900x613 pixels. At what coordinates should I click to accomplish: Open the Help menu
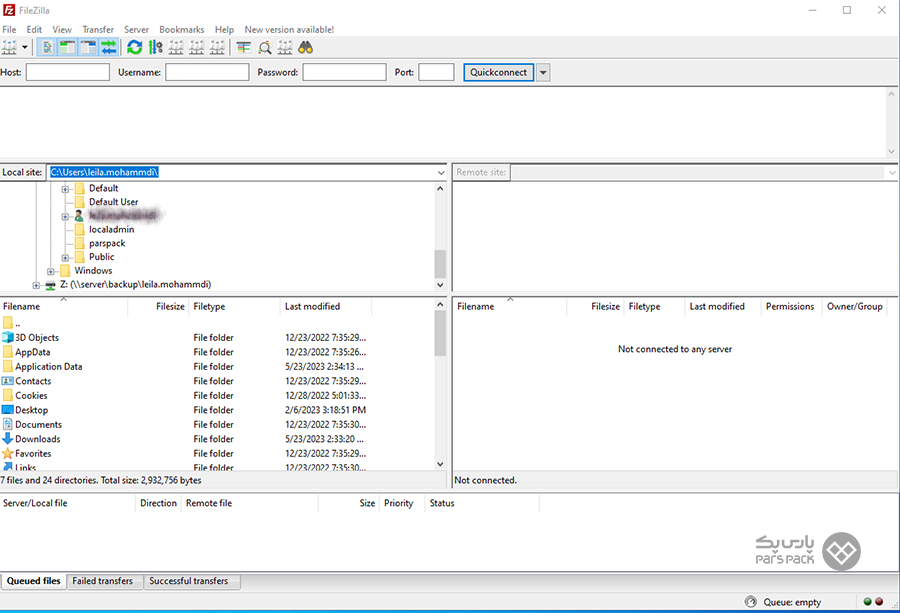[224, 29]
